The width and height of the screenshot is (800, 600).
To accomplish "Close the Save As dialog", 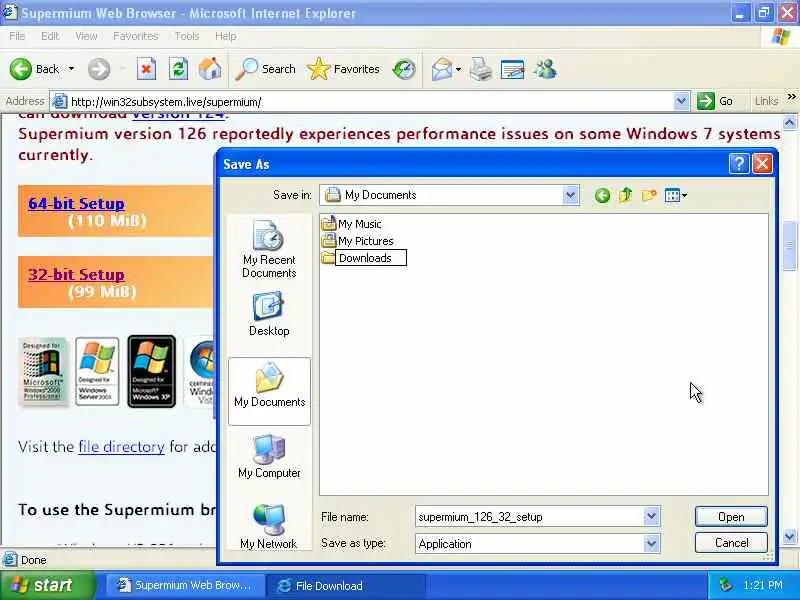I will coord(762,164).
